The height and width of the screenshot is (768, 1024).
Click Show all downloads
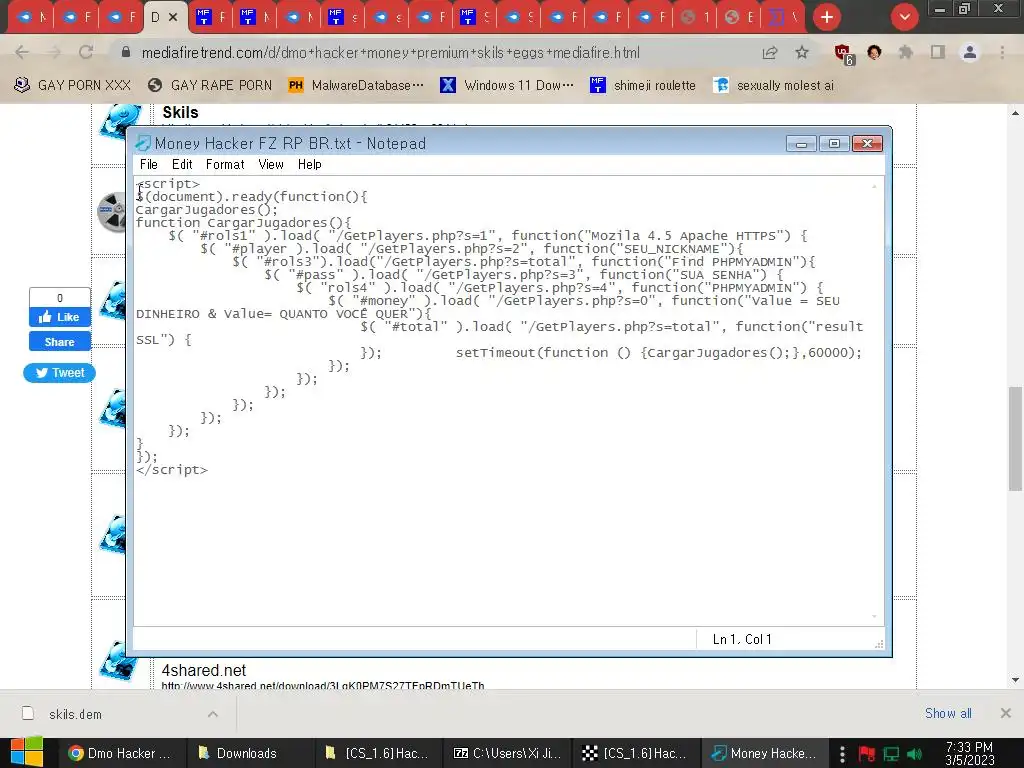(948, 713)
